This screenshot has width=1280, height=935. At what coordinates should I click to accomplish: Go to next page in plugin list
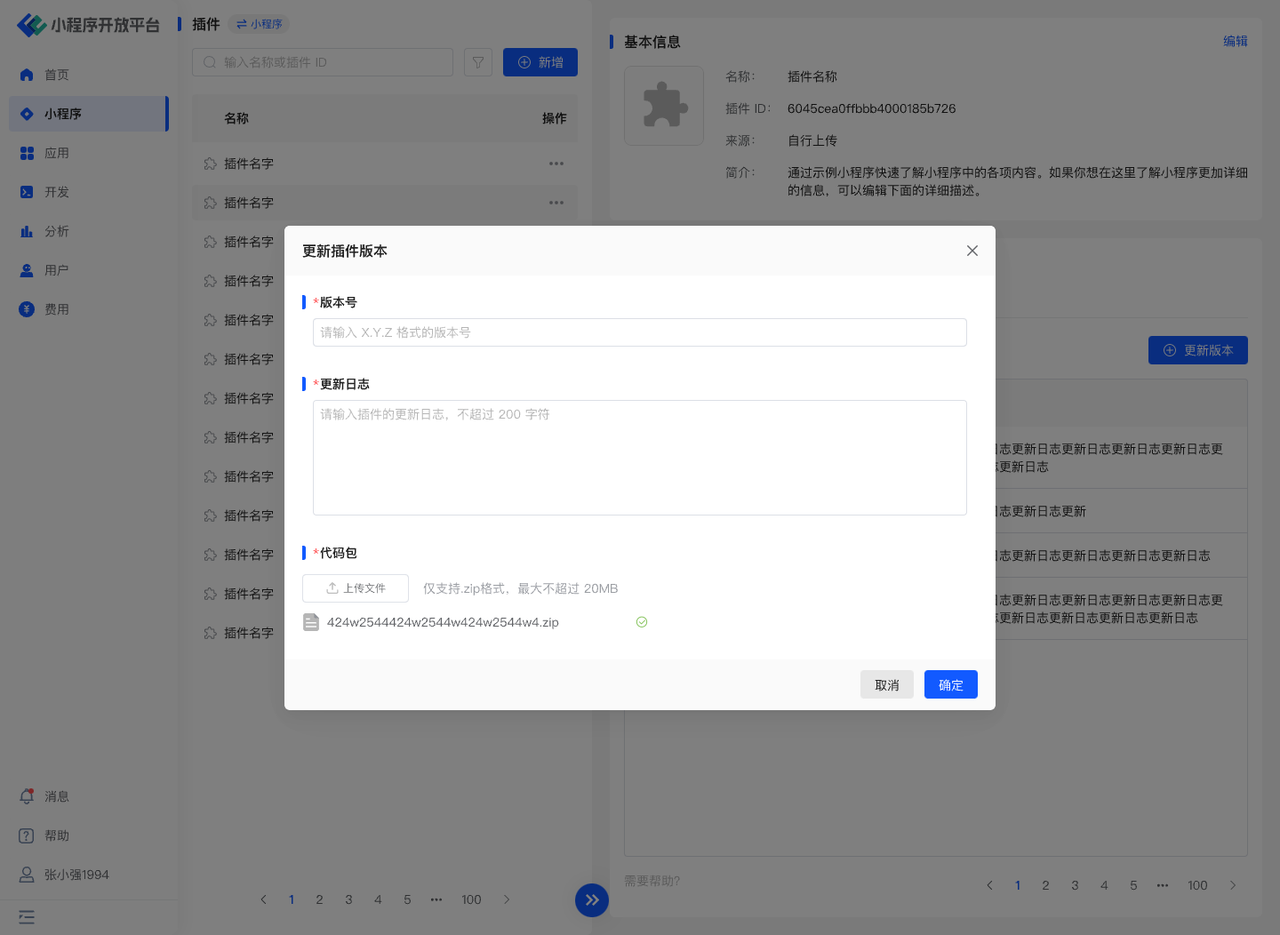506,899
